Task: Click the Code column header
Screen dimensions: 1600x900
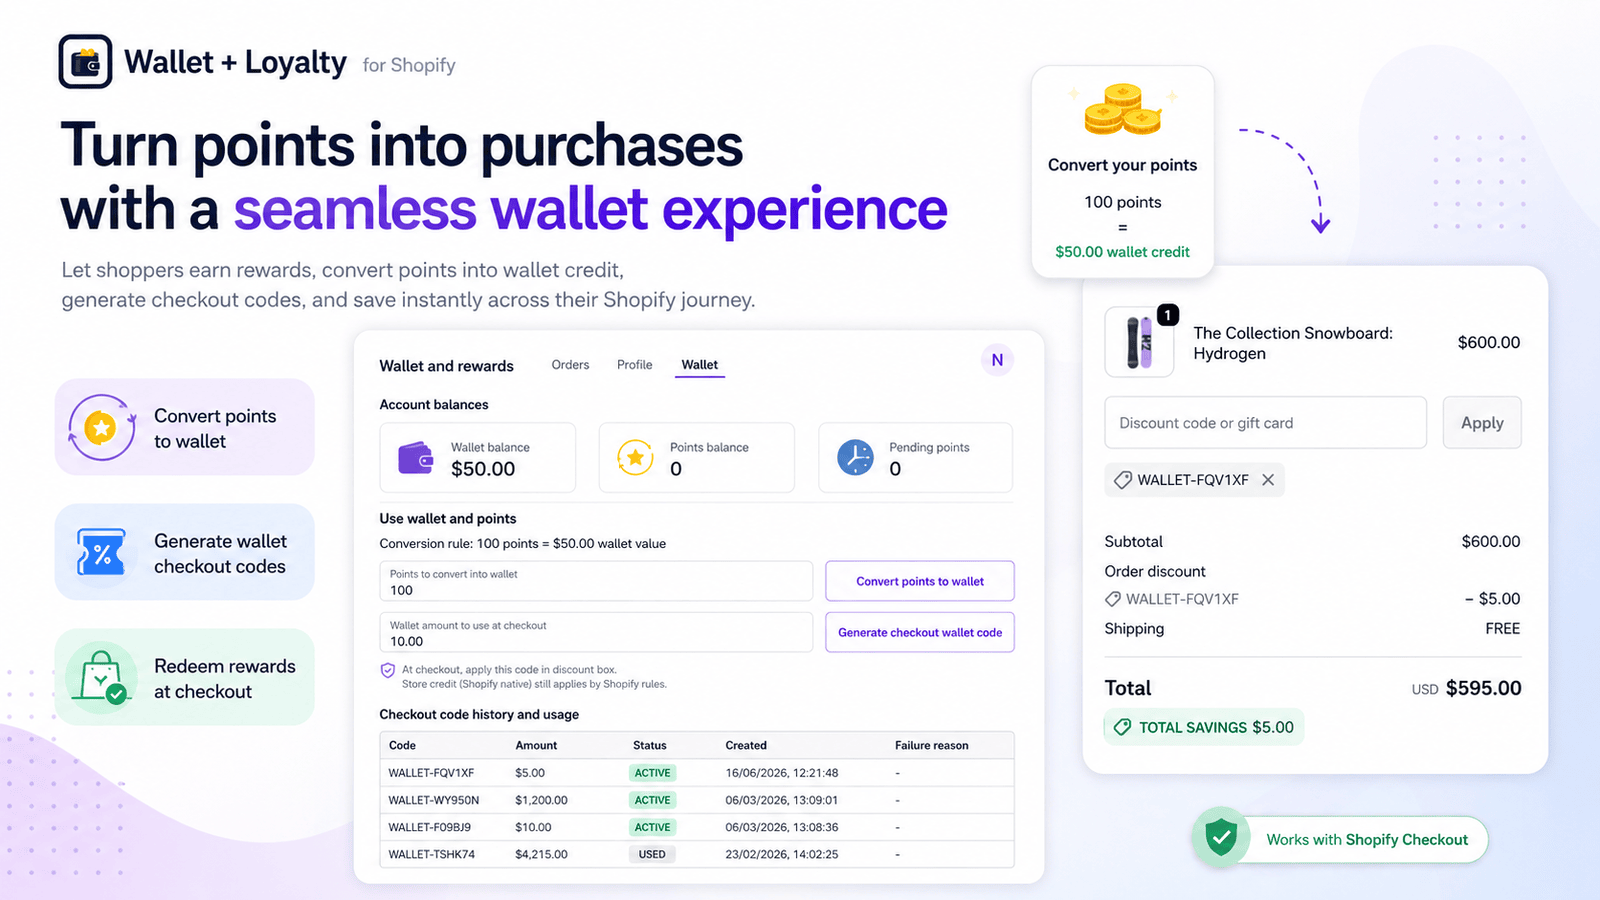Action: tap(402, 745)
